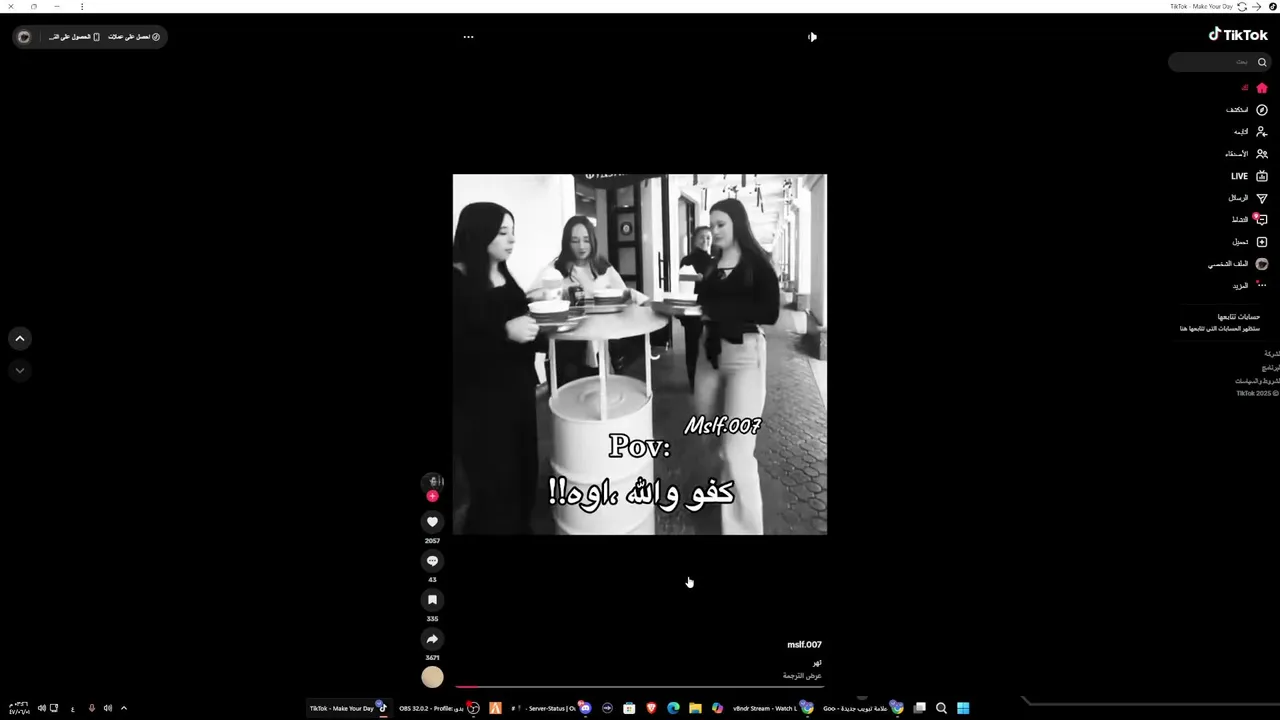Click the playing video frame
This screenshot has width=1280, height=720.
pos(640,354)
